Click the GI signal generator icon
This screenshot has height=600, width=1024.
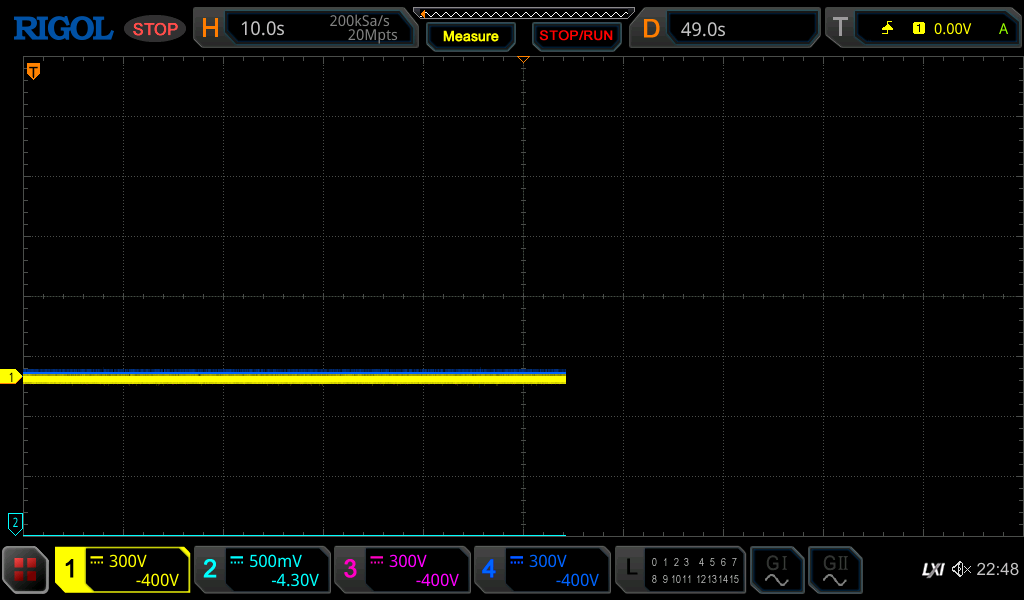point(777,570)
